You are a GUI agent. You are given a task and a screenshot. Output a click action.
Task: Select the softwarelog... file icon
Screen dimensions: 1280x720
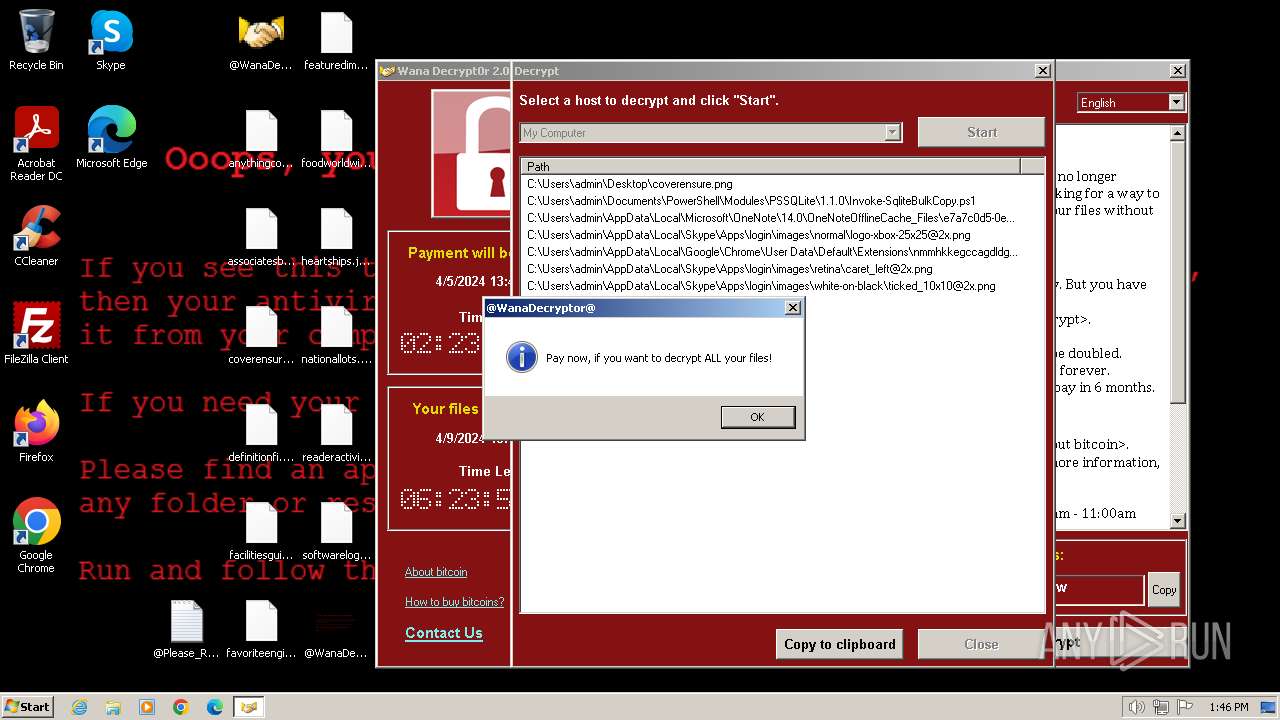point(336,530)
